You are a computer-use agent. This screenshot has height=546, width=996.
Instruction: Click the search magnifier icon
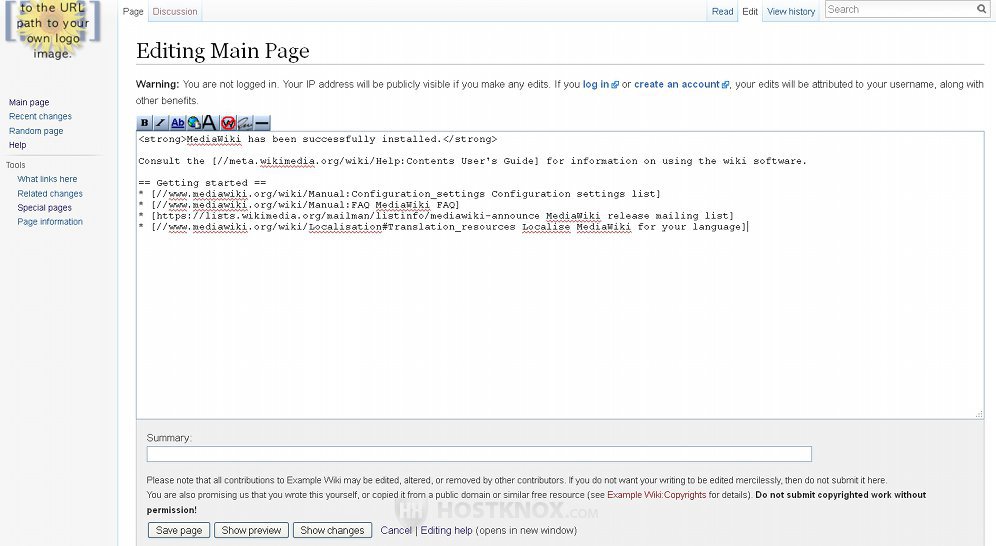981,9
